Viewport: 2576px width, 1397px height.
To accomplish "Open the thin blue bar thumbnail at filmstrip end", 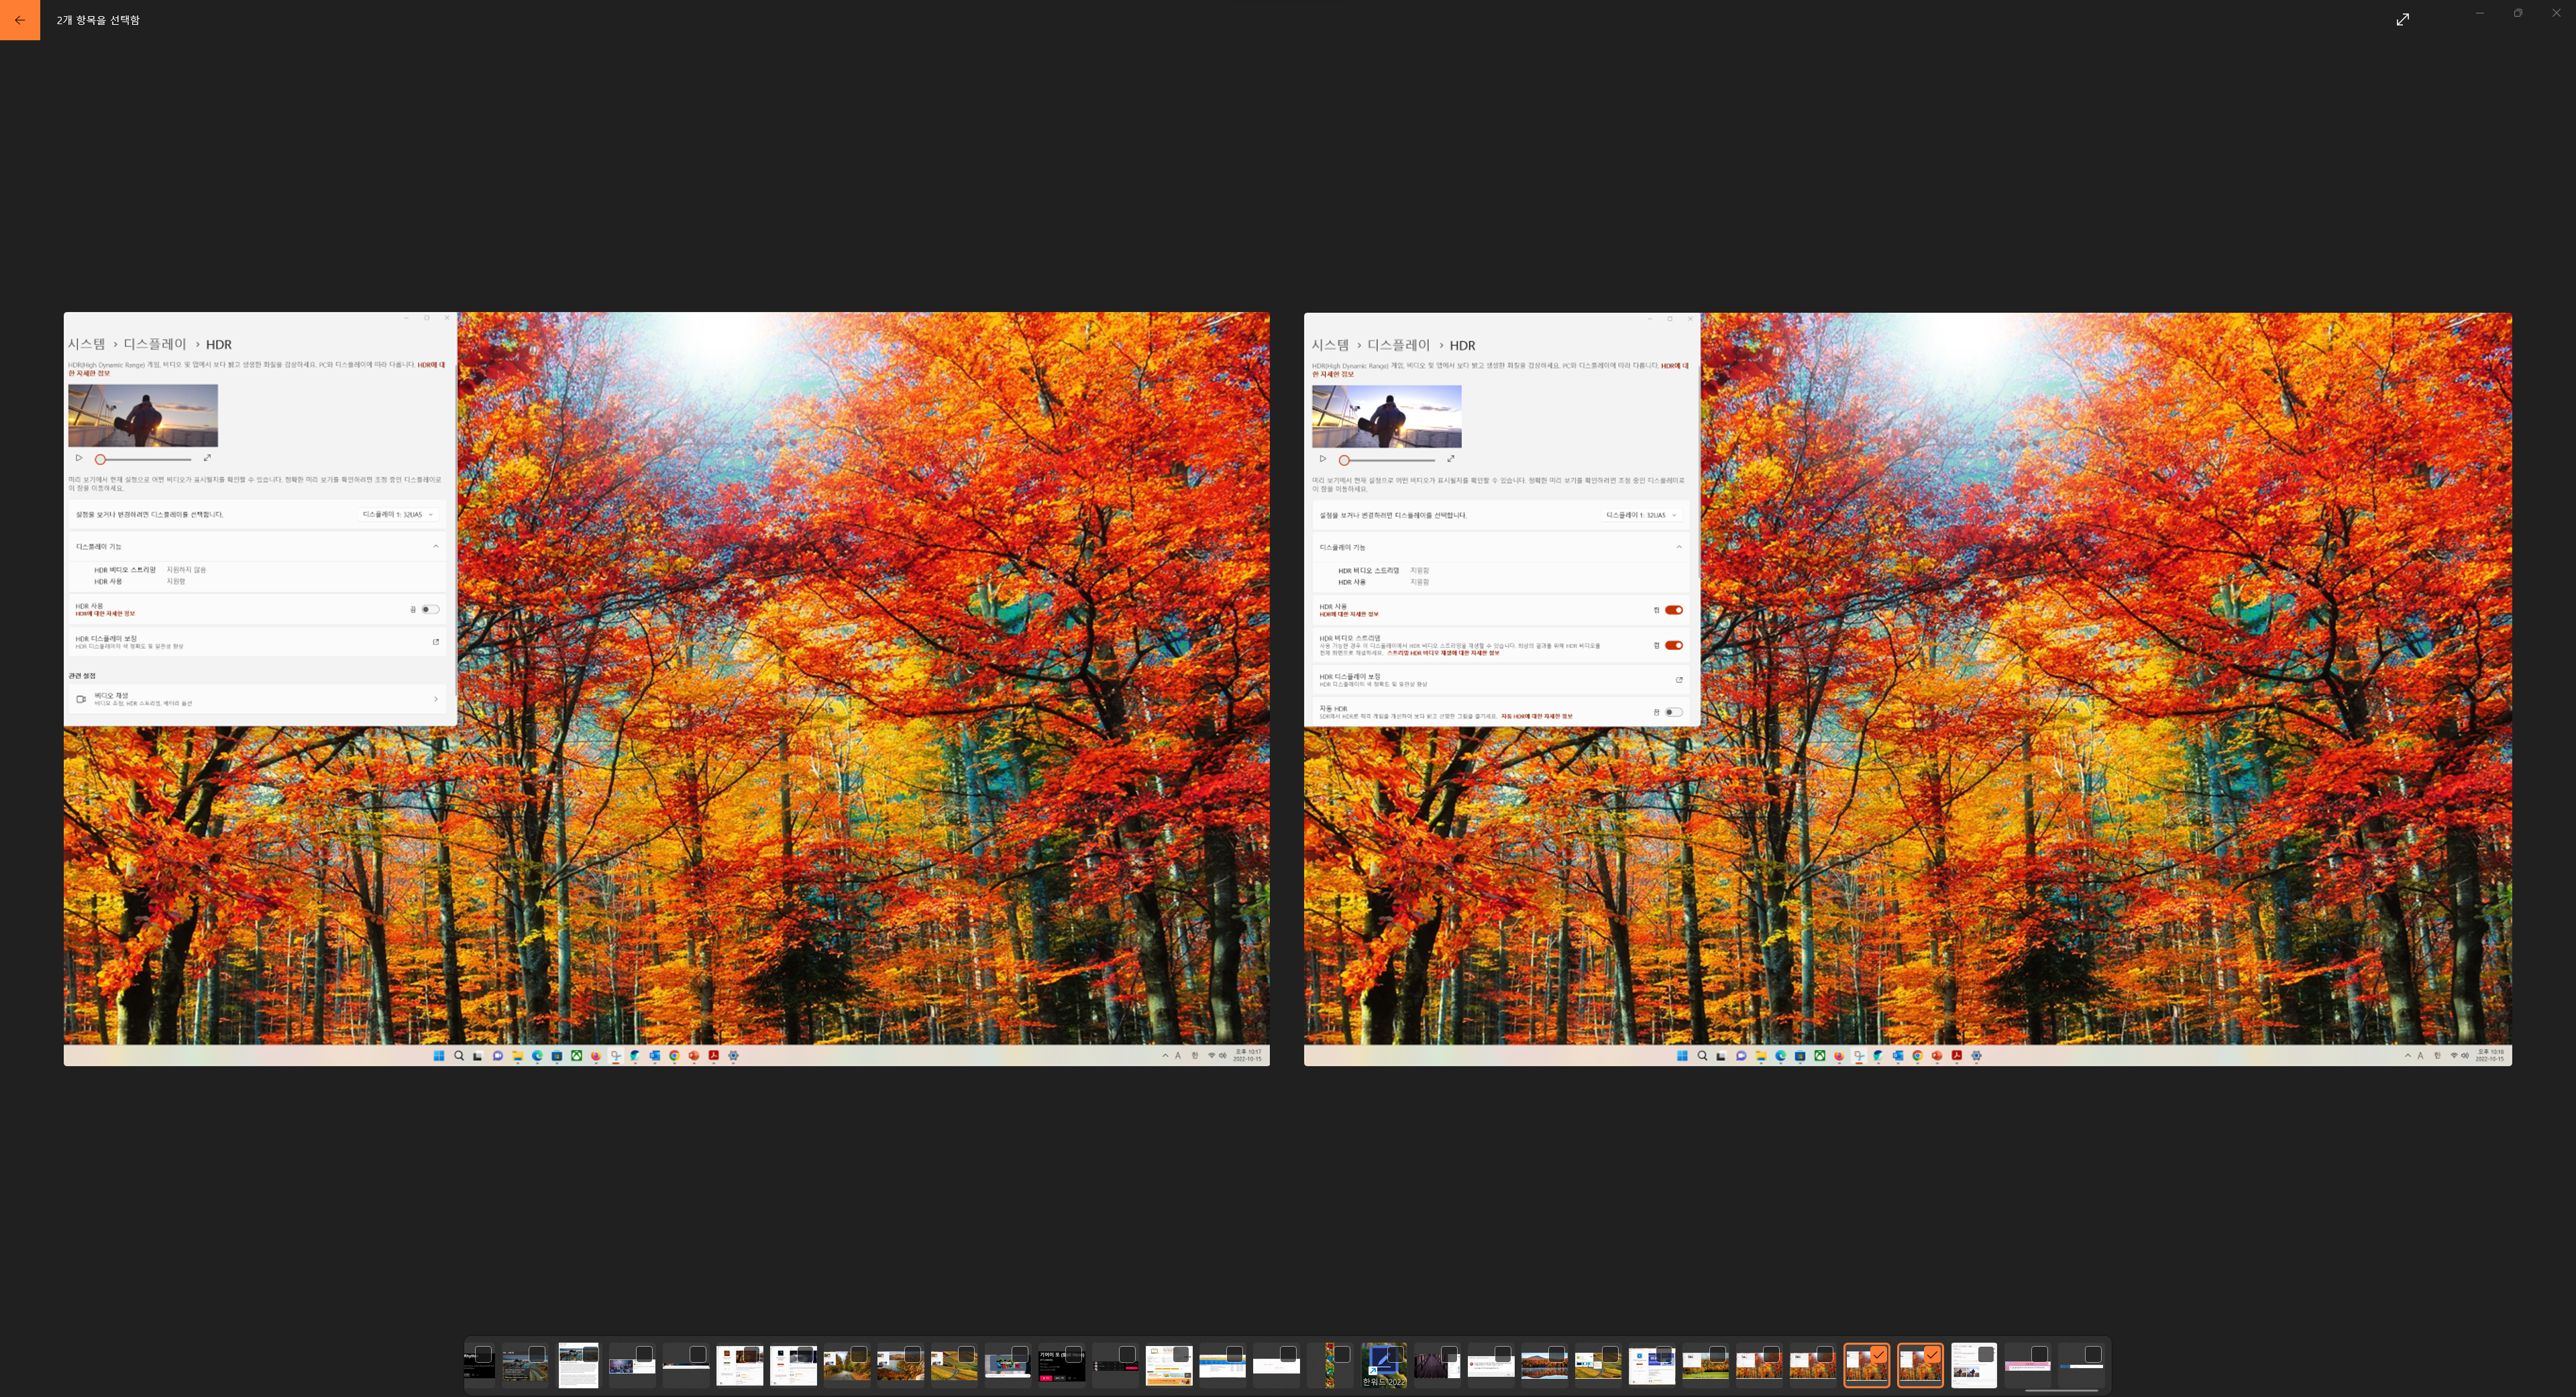I will click(x=2081, y=1366).
